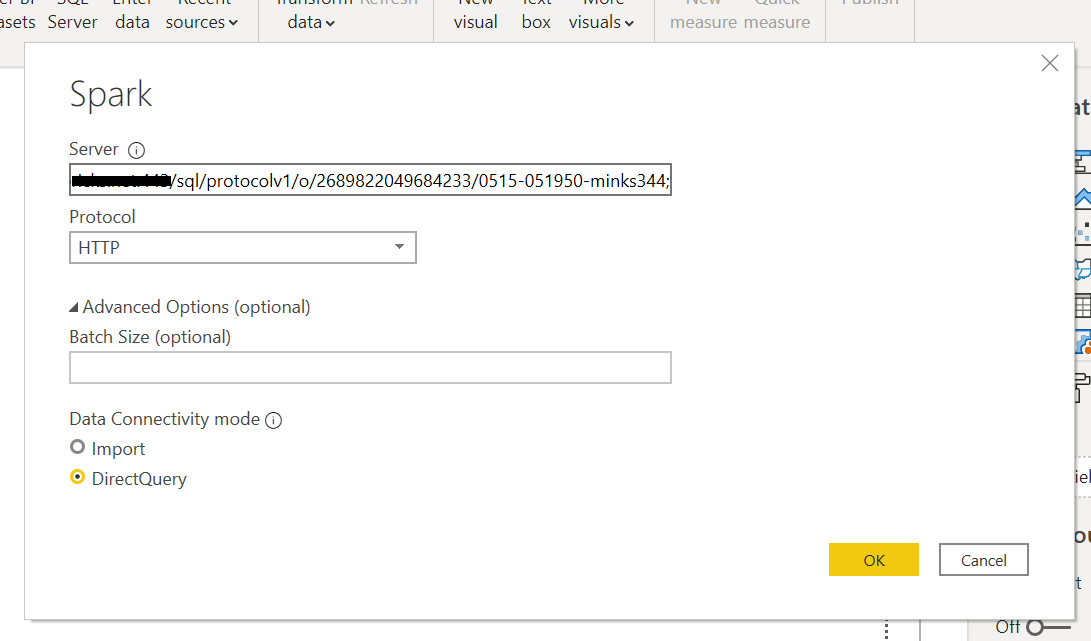Click Enter data in the ribbon
Screen dimensions: 1091x641
coord(132,15)
